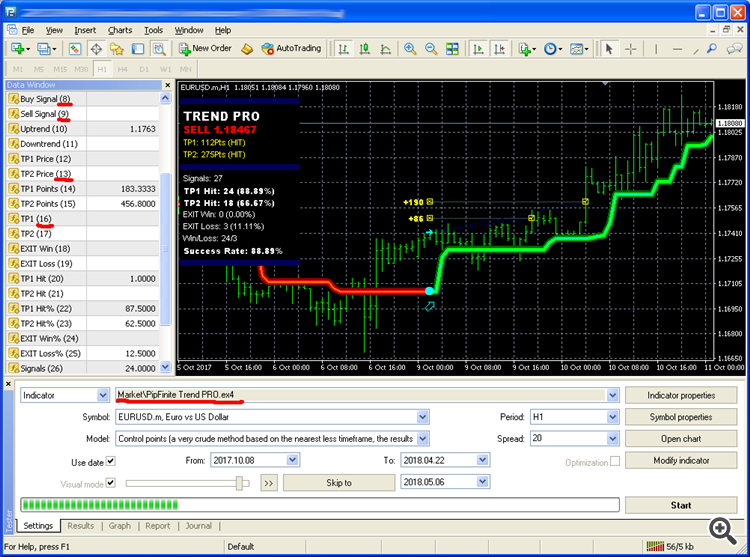Toggle the Strategy Tester icon
The image size is (750, 557).
[x=159, y=49]
